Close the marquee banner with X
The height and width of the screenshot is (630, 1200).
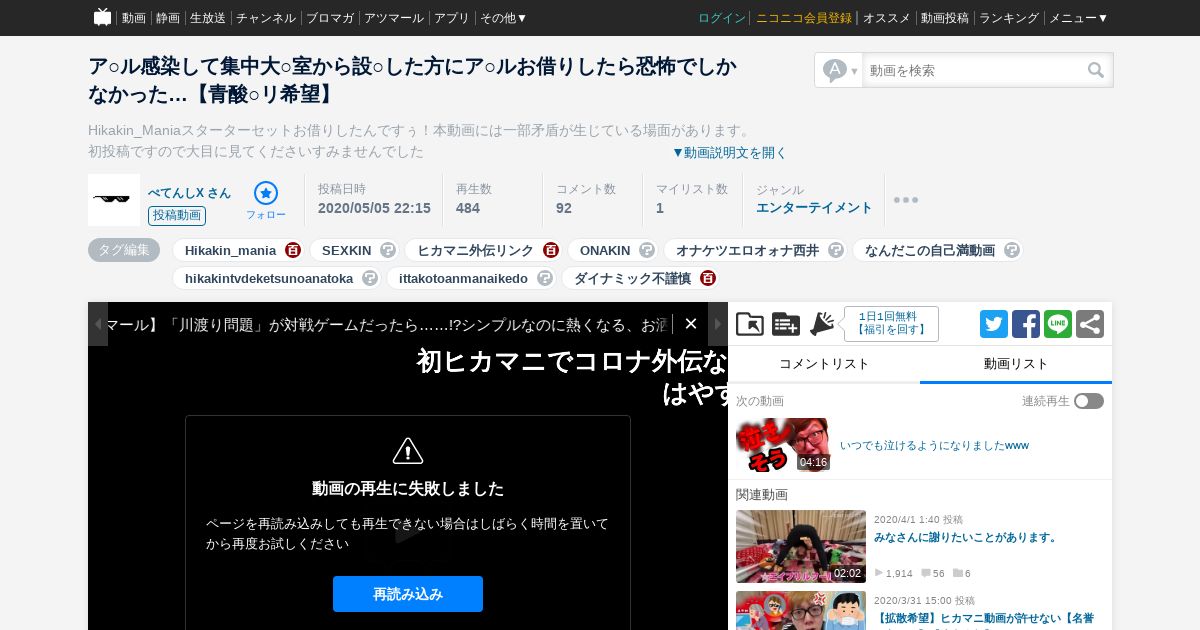[690, 324]
